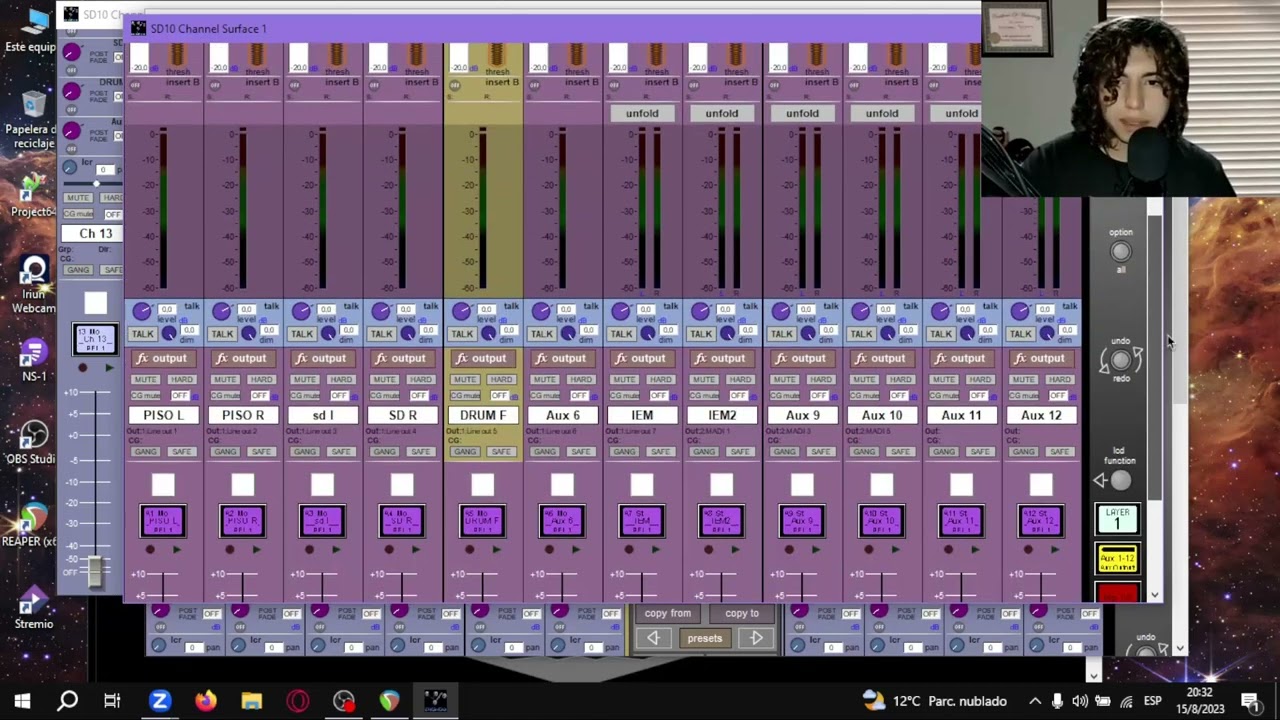Select the PISO R channel LCD display
The height and width of the screenshot is (720, 1280).
click(x=243, y=521)
